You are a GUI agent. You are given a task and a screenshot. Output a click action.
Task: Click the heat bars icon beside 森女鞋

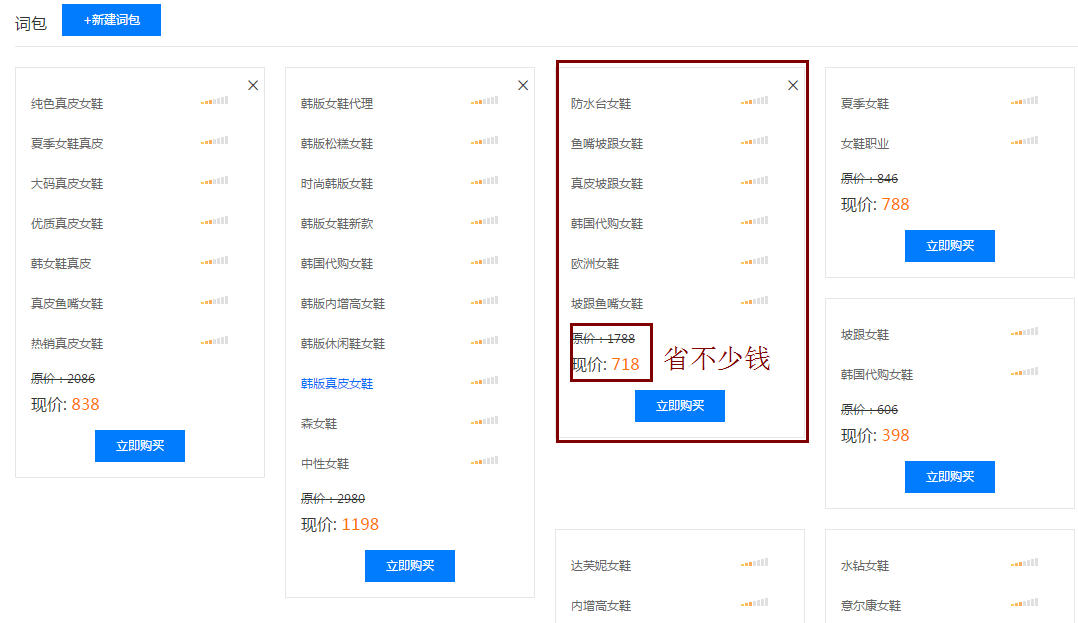[484, 421]
